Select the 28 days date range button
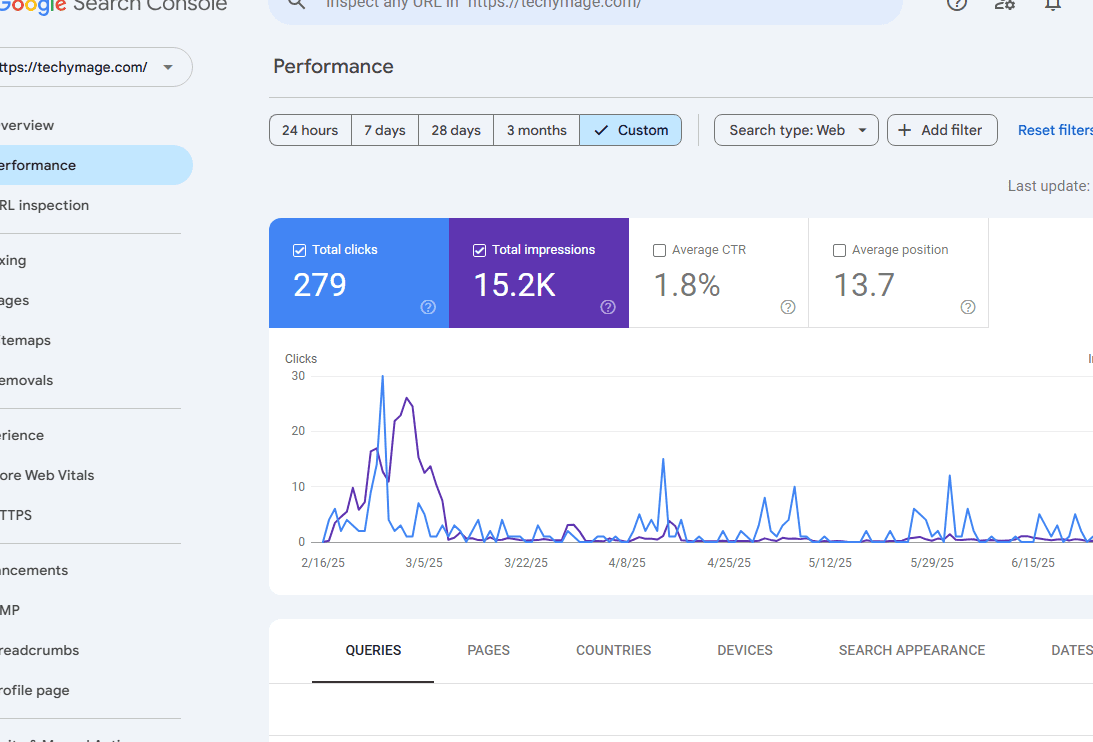 click(456, 130)
